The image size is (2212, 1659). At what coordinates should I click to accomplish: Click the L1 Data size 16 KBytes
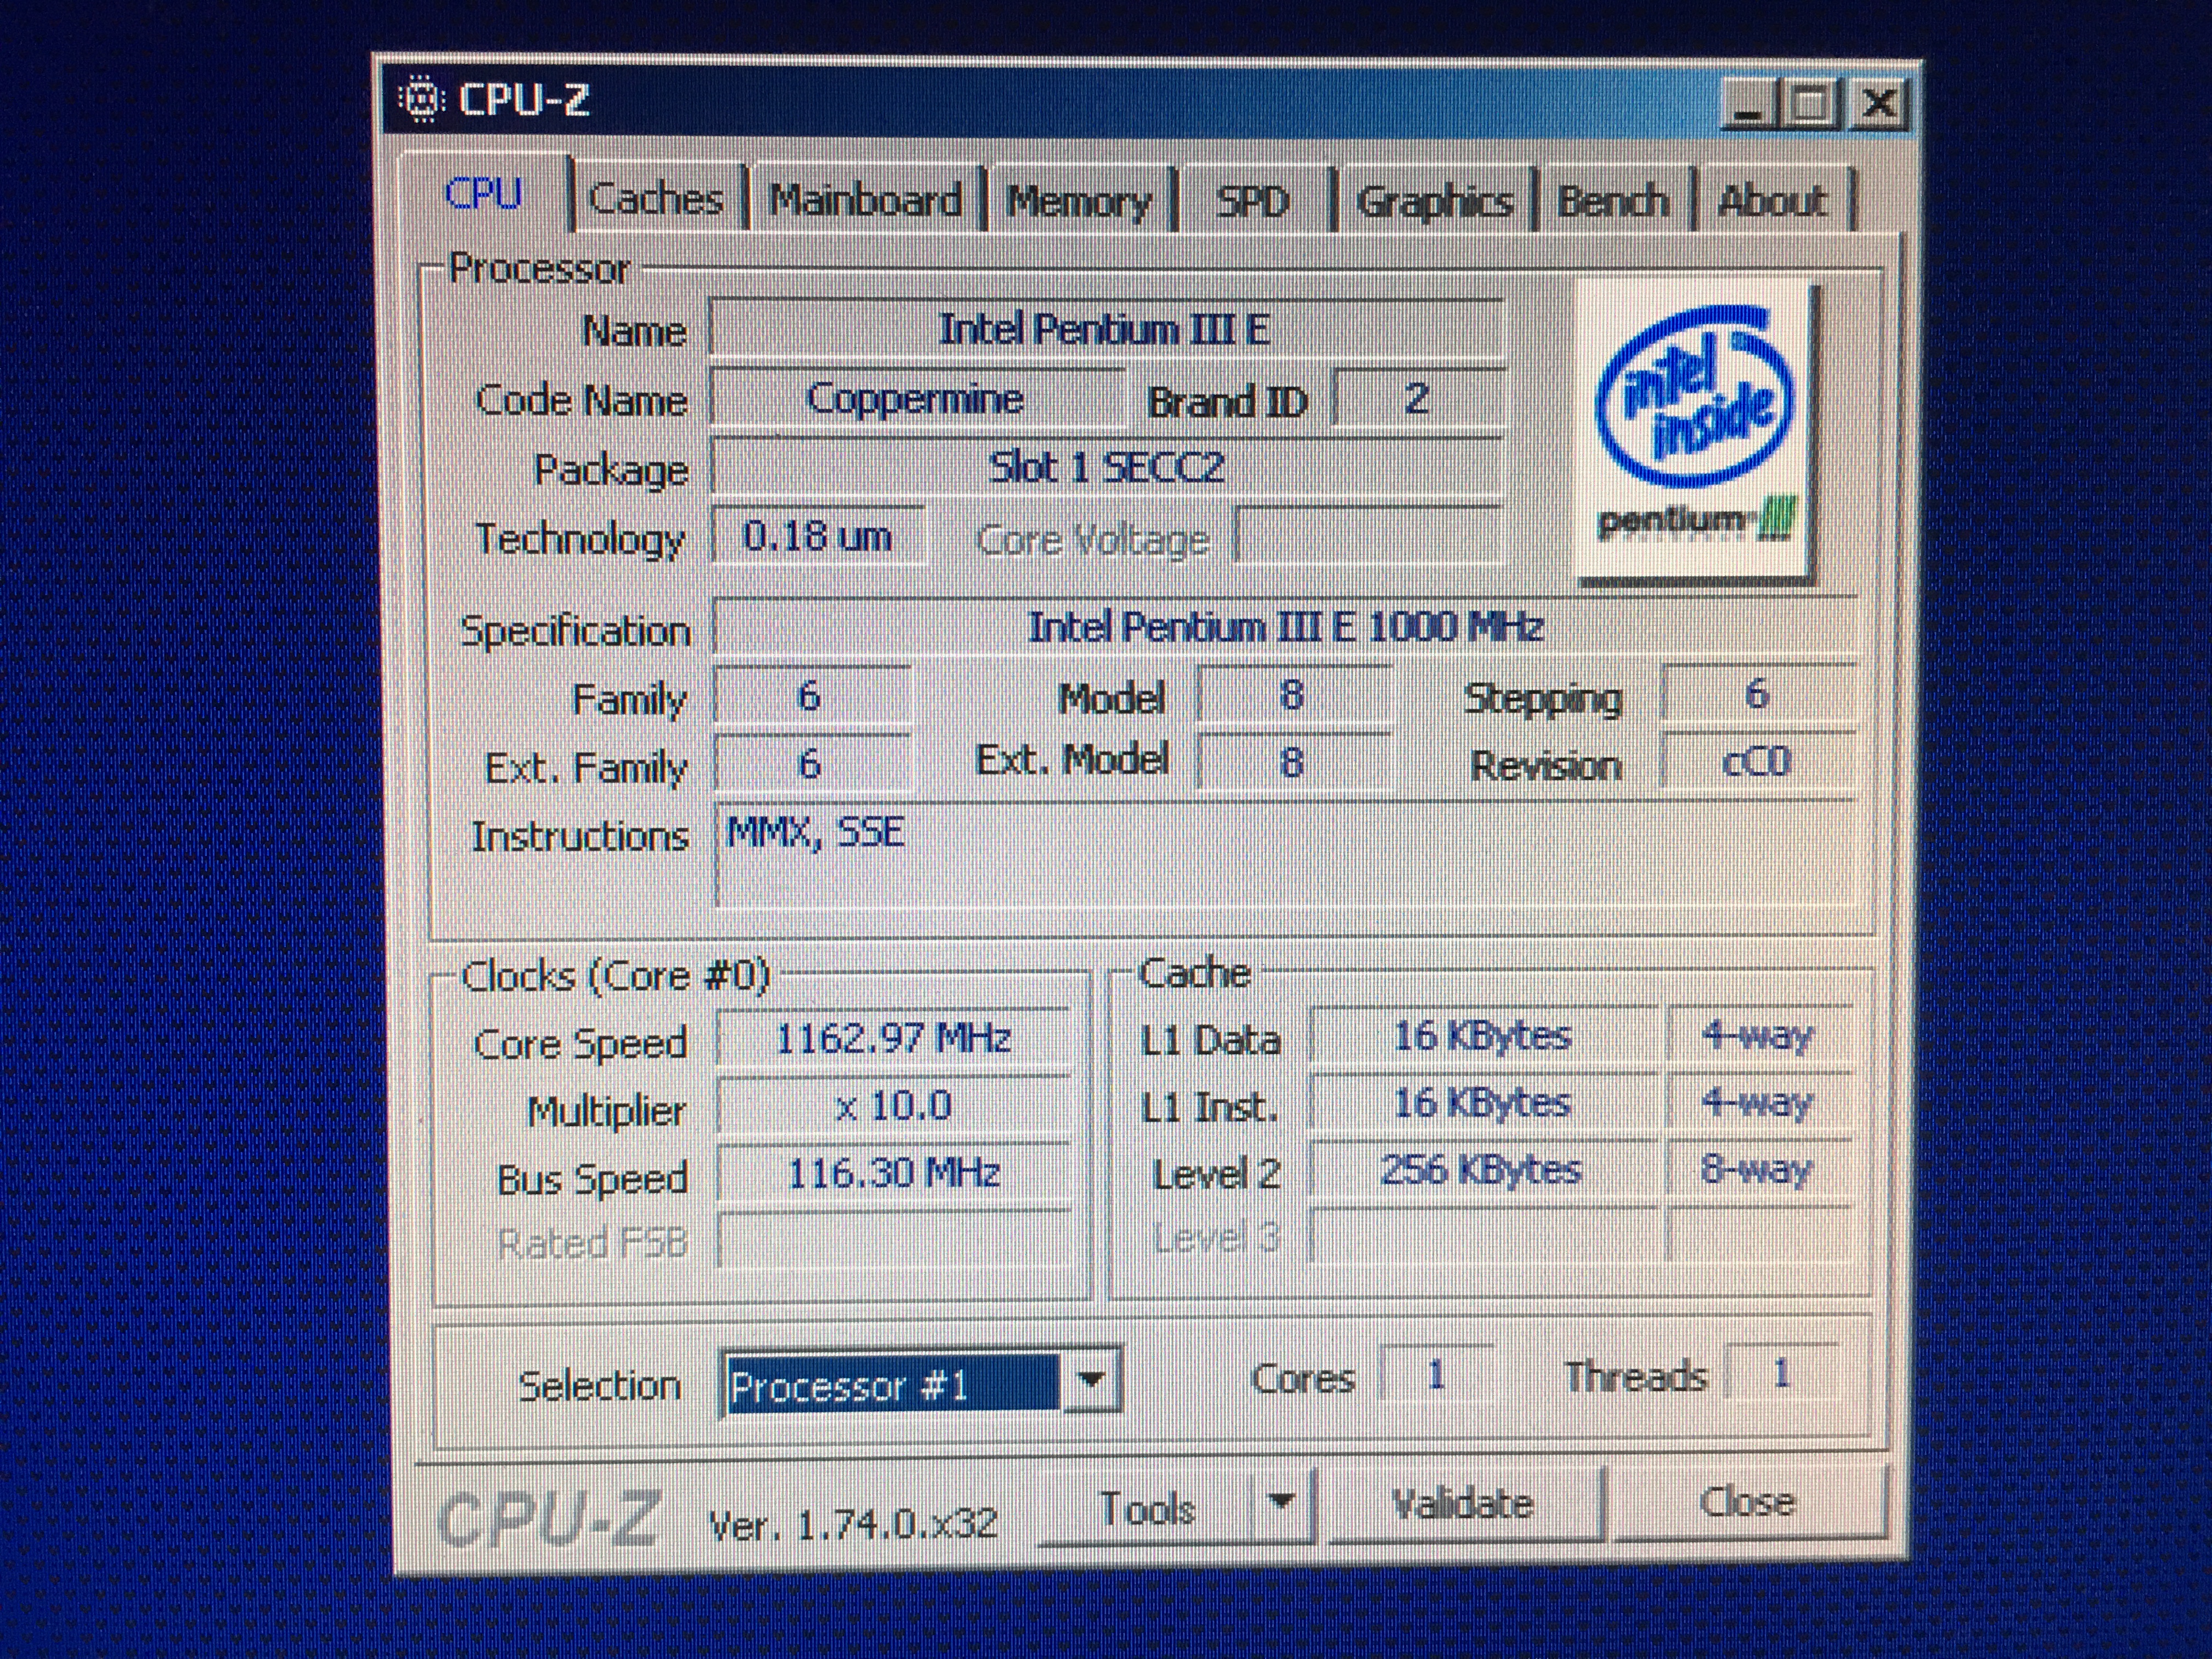click(x=1483, y=1035)
